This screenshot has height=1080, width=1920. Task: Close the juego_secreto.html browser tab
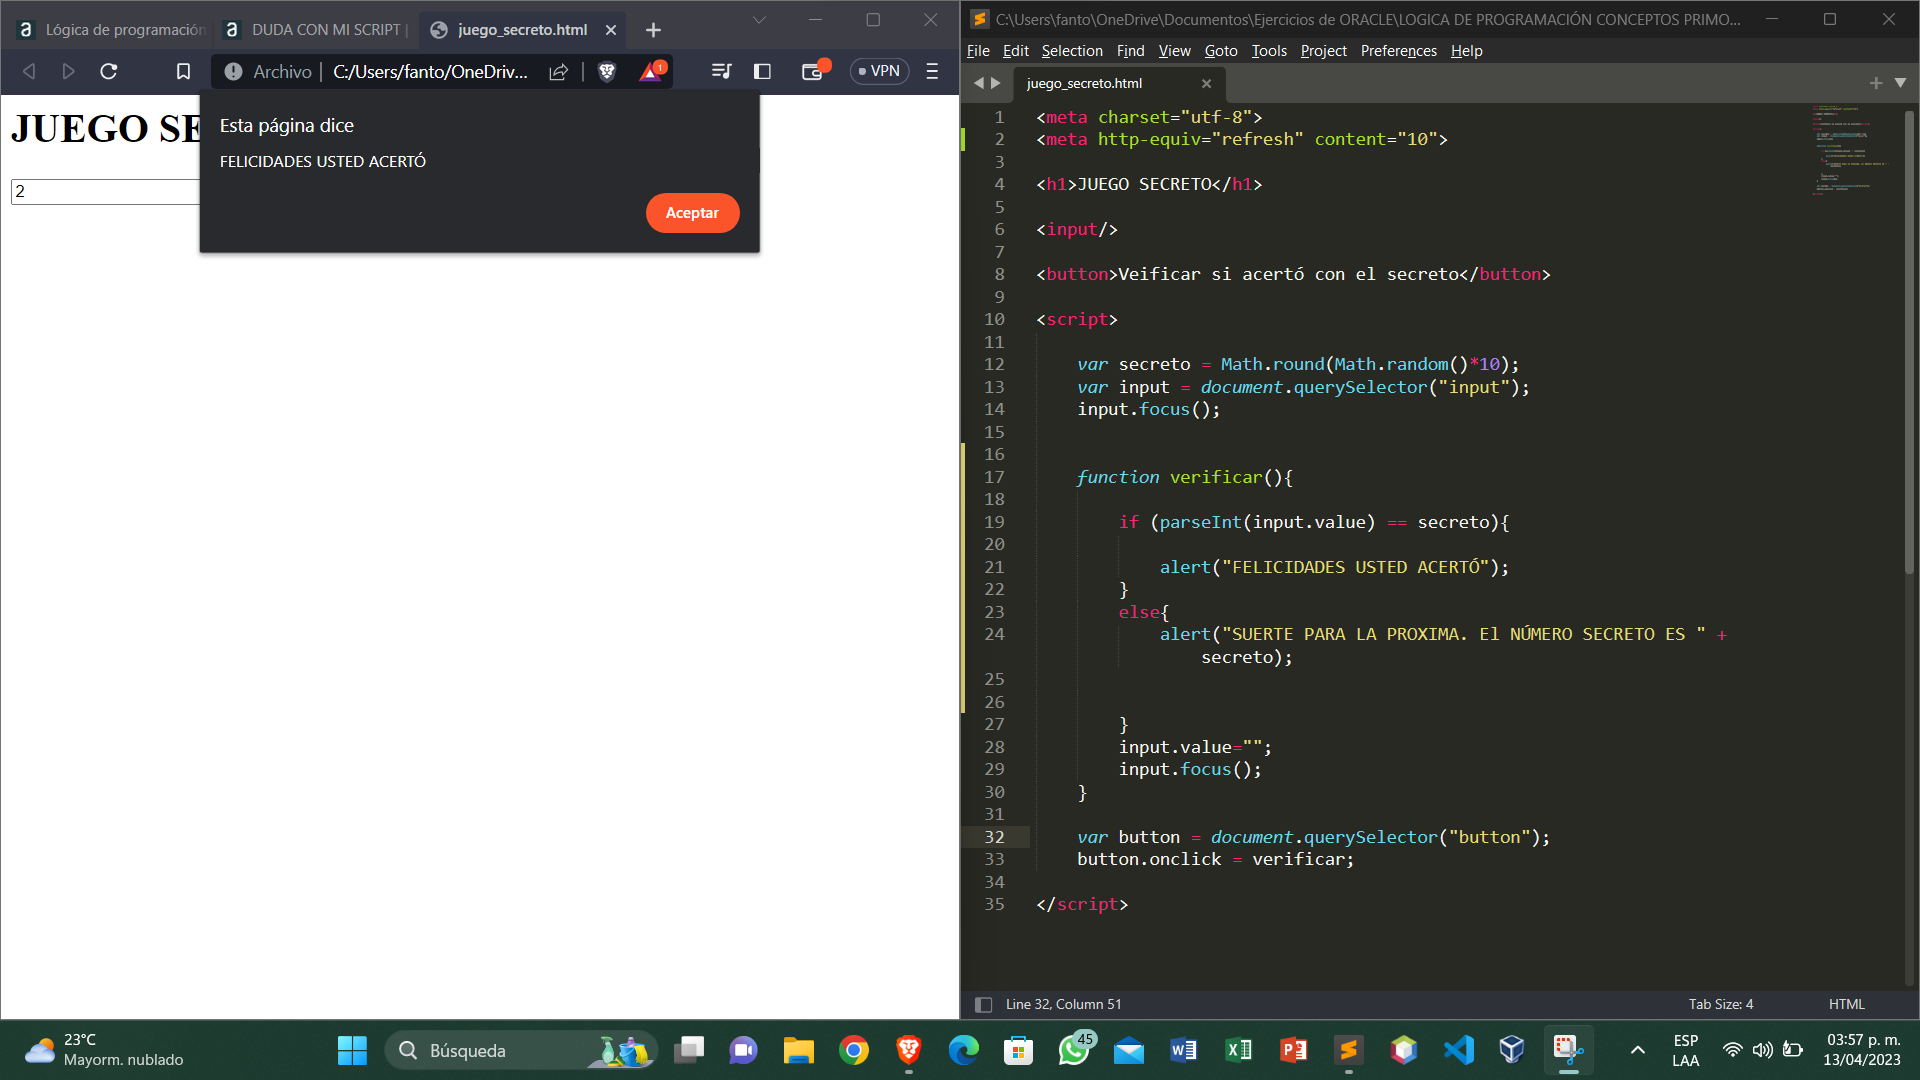tap(611, 30)
